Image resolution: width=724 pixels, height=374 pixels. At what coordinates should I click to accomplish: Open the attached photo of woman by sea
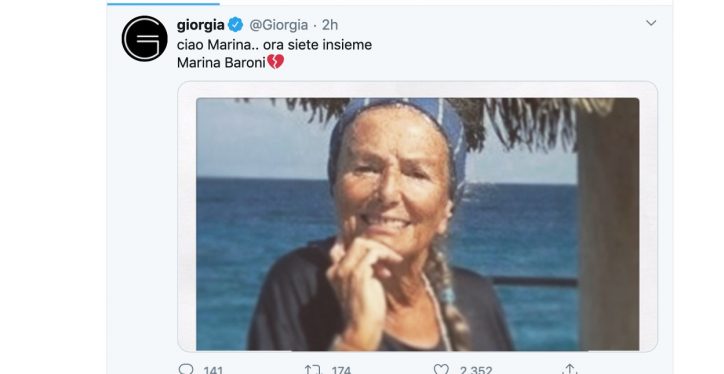[417, 224]
